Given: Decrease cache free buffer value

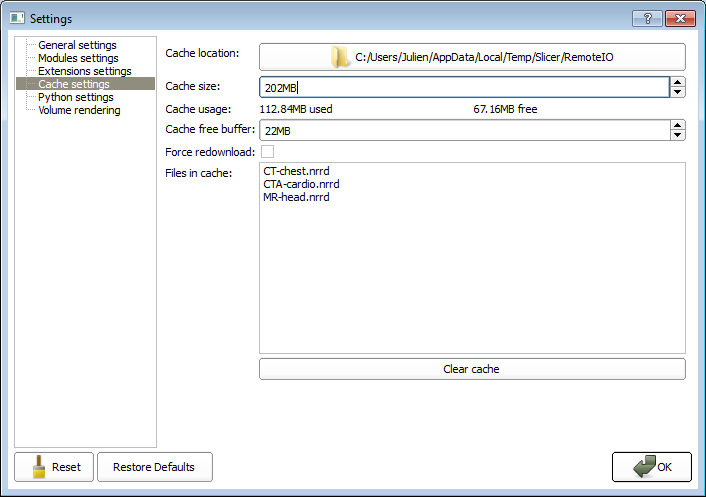Looking at the screenshot, I should coord(678,135).
